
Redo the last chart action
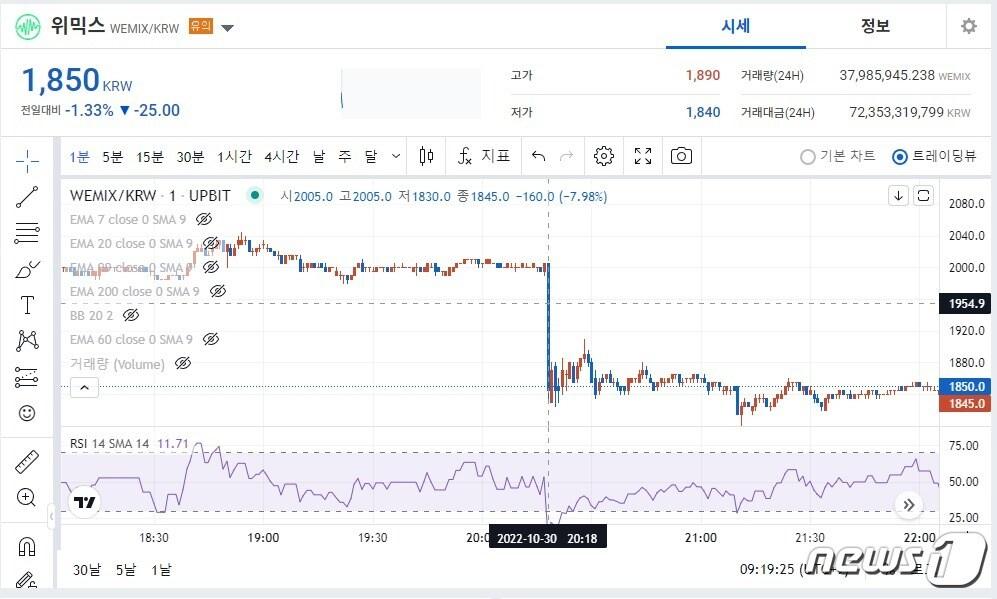pos(567,156)
